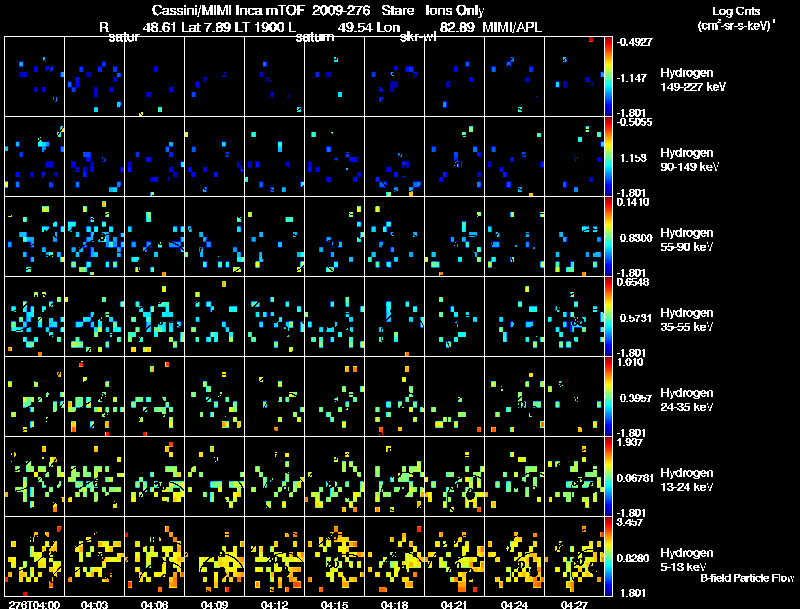This screenshot has width=800, height=609.
Task: Select the 'Hydrogen 55-90 keV' row label
Action: (x=687, y=240)
